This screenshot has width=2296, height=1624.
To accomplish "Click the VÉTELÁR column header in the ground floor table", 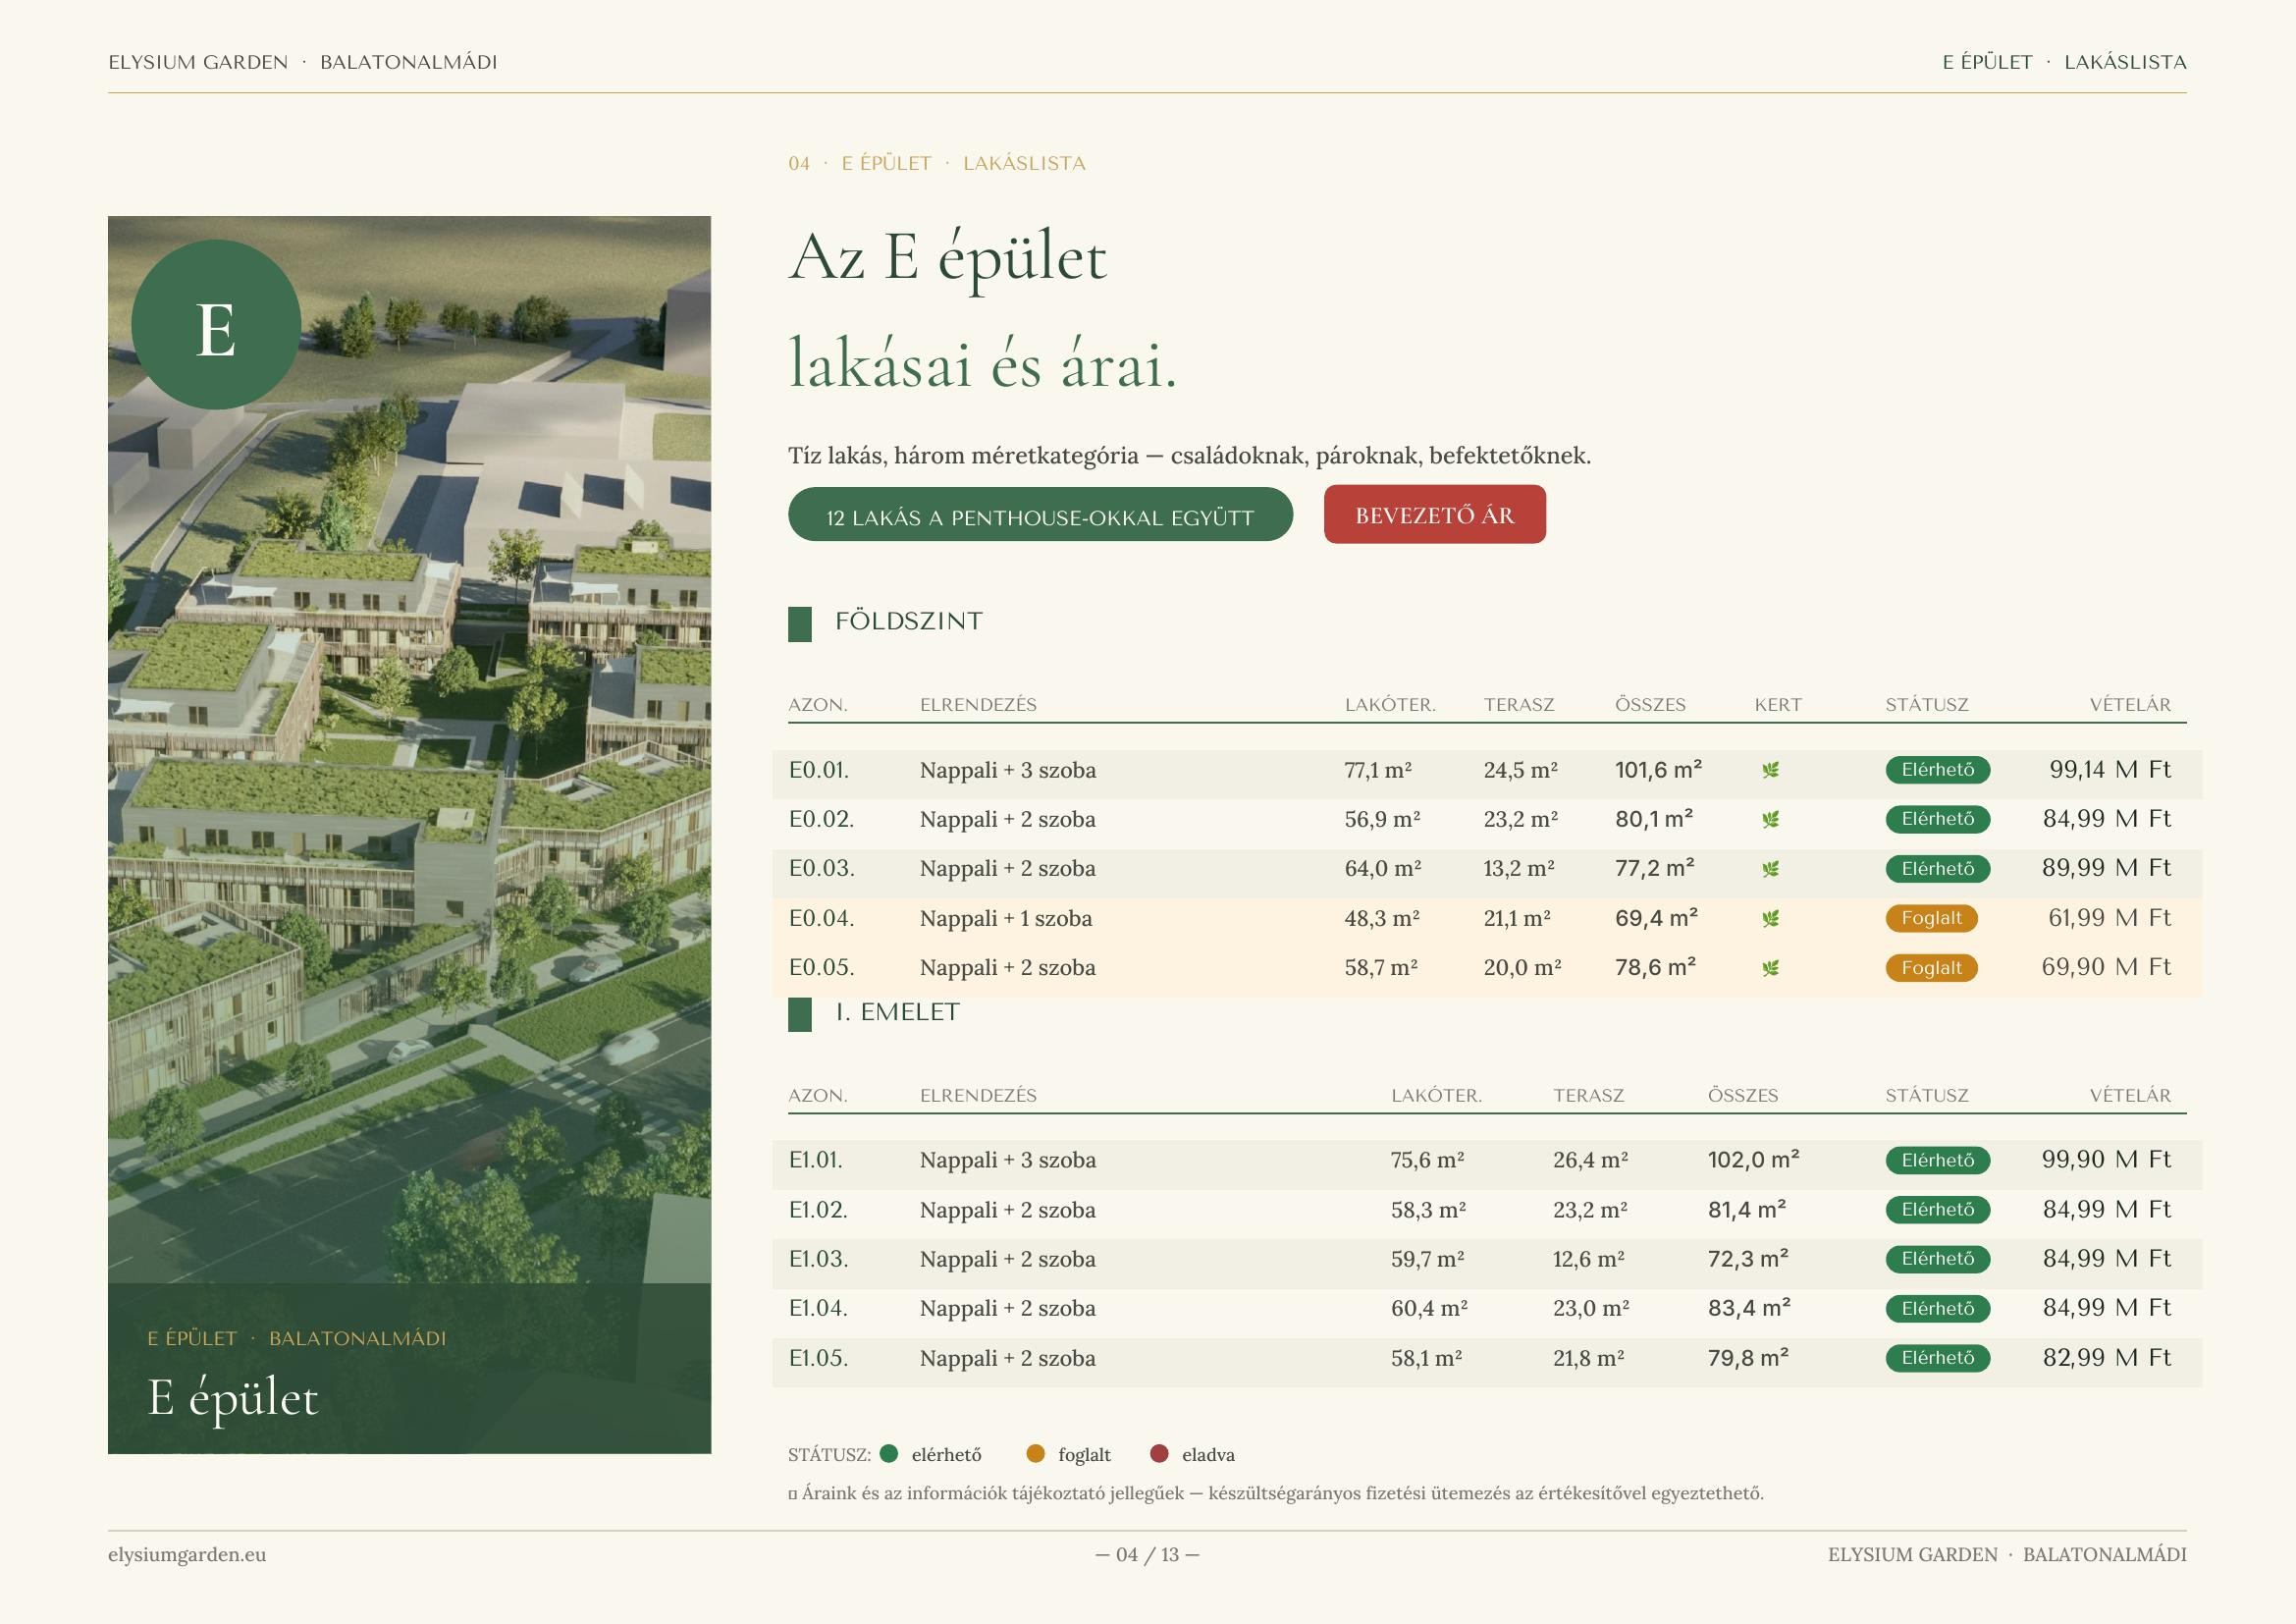I will coord(2130,704).
